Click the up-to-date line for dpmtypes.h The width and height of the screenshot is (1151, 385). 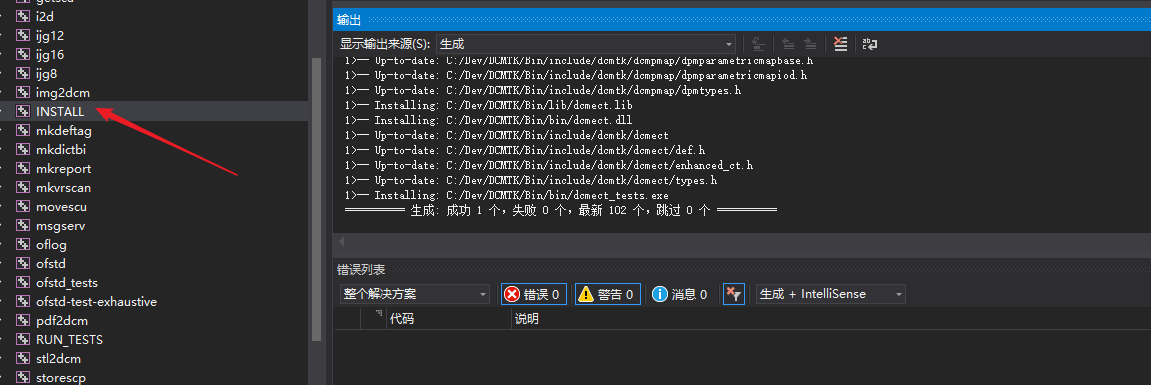(542, 90)
